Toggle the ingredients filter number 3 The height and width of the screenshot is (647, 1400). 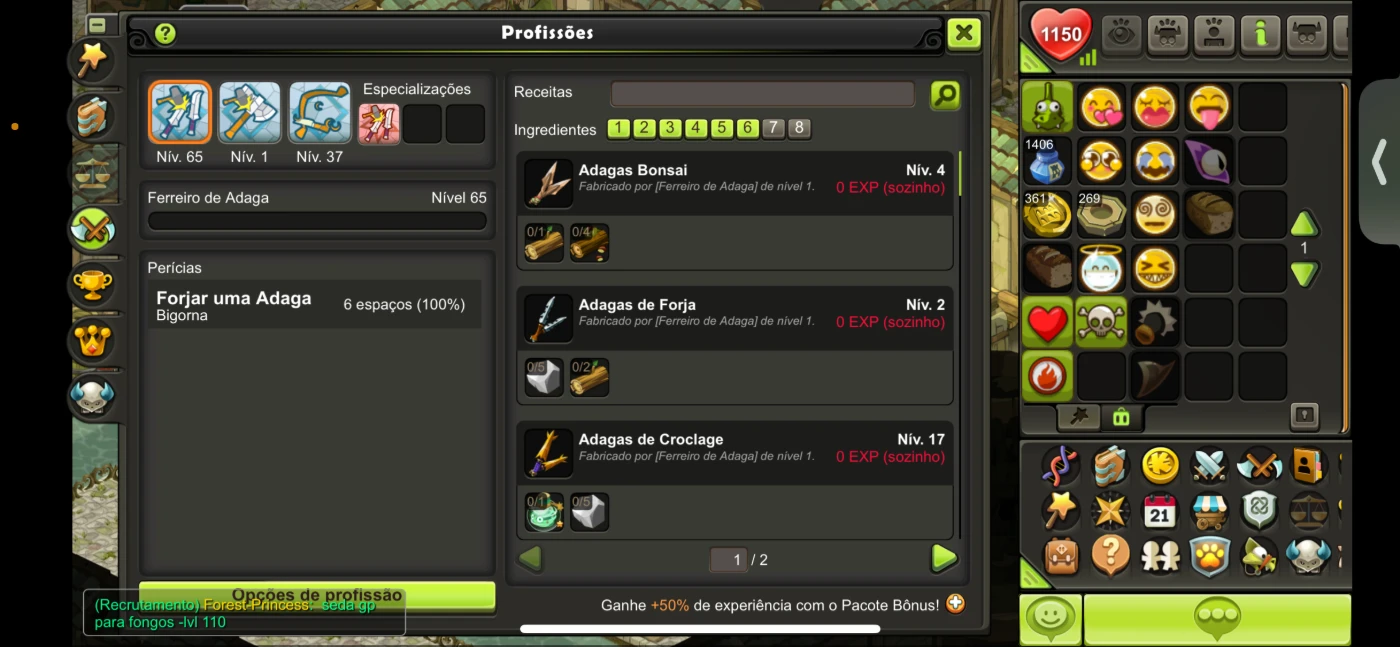click(x=670, y=128)
